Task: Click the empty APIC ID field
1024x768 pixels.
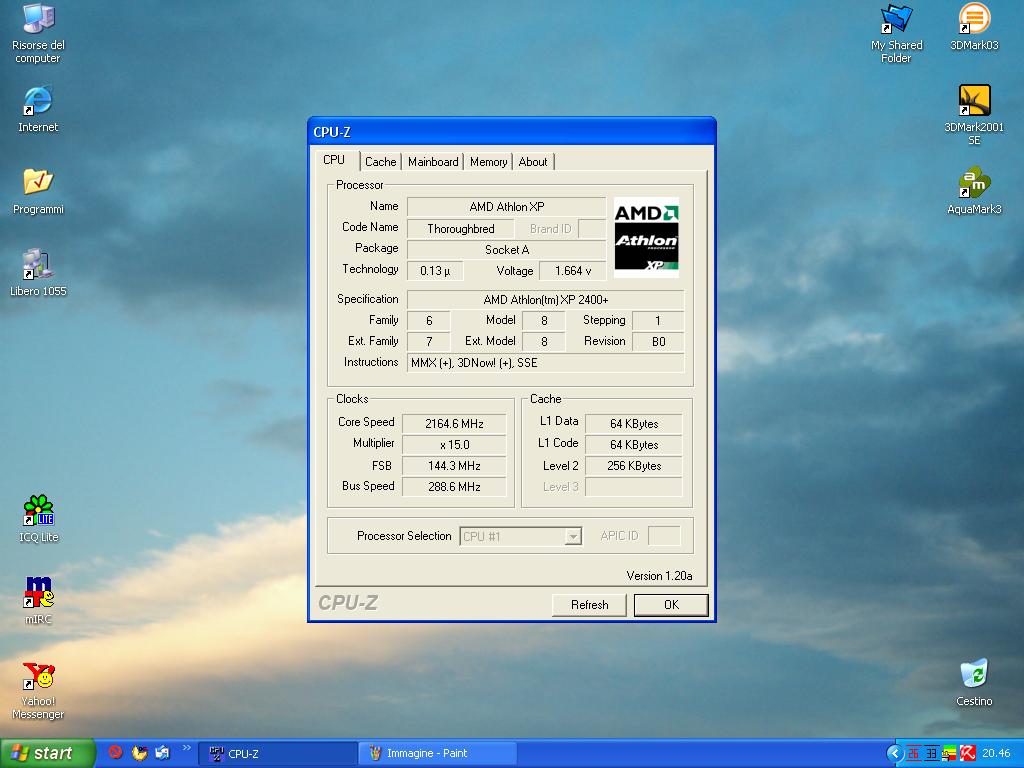Action: (664, 536)
